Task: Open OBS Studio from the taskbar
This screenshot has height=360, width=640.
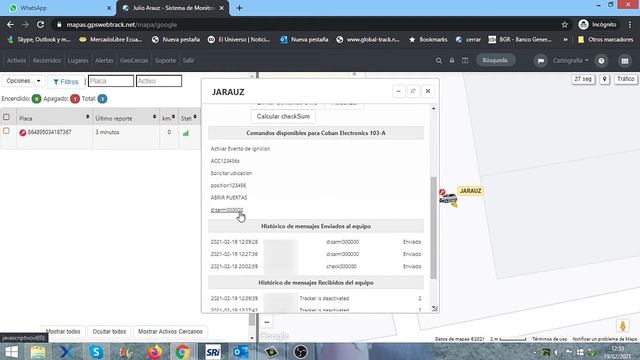Action: (300, 351)
